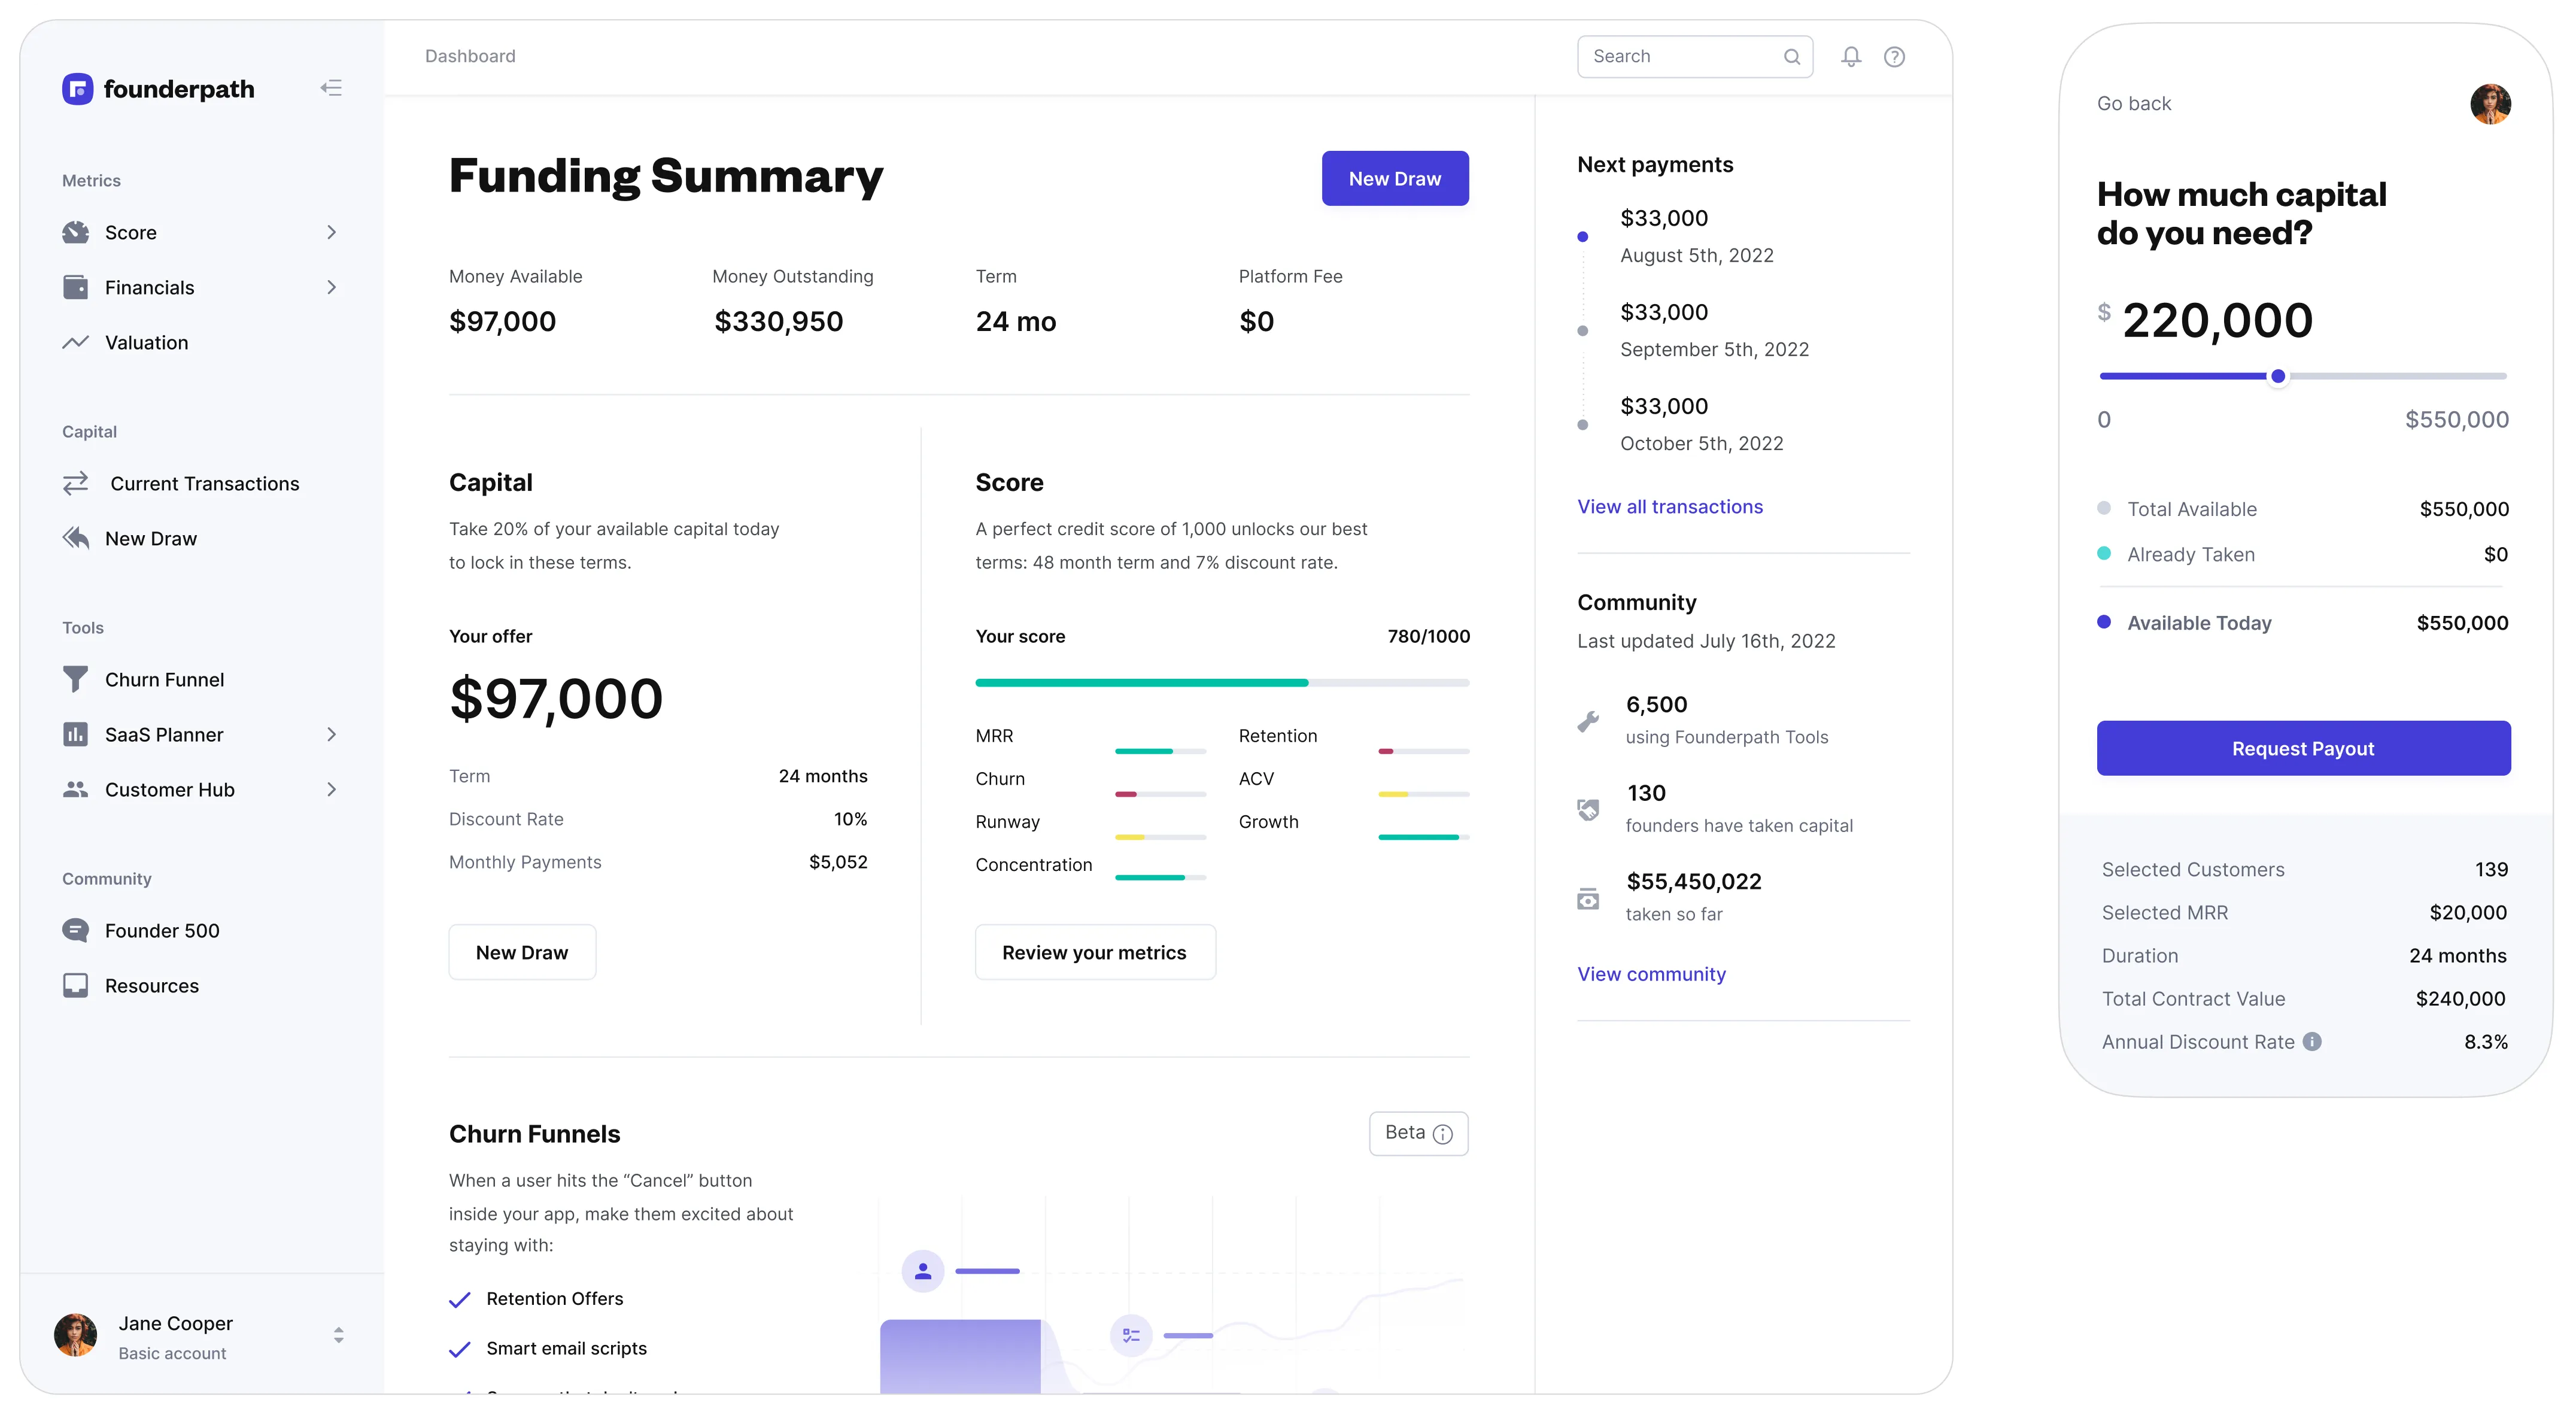2576x1415 pixels.
Task: Expand the SaaS Planner submenu chevron
Action: coord(332,735)
